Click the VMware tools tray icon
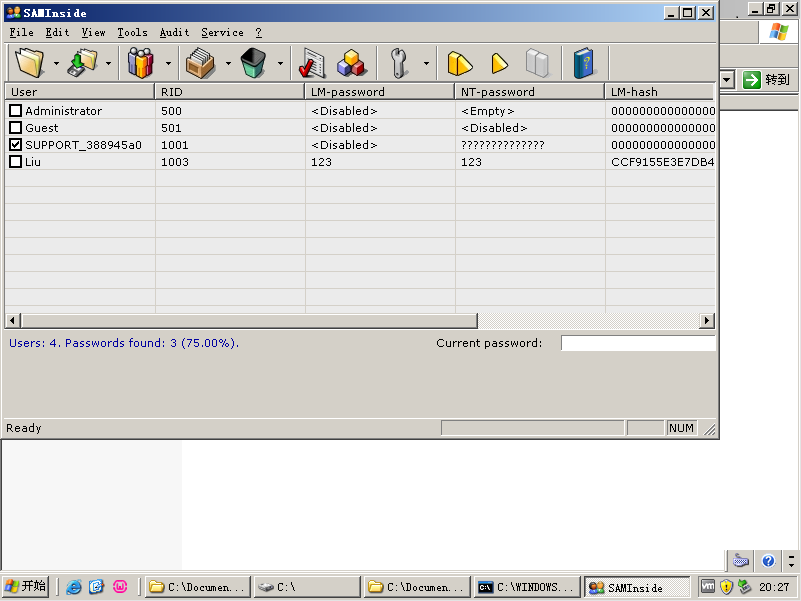This screenshot has width=801, height=601. pos(708,586)
